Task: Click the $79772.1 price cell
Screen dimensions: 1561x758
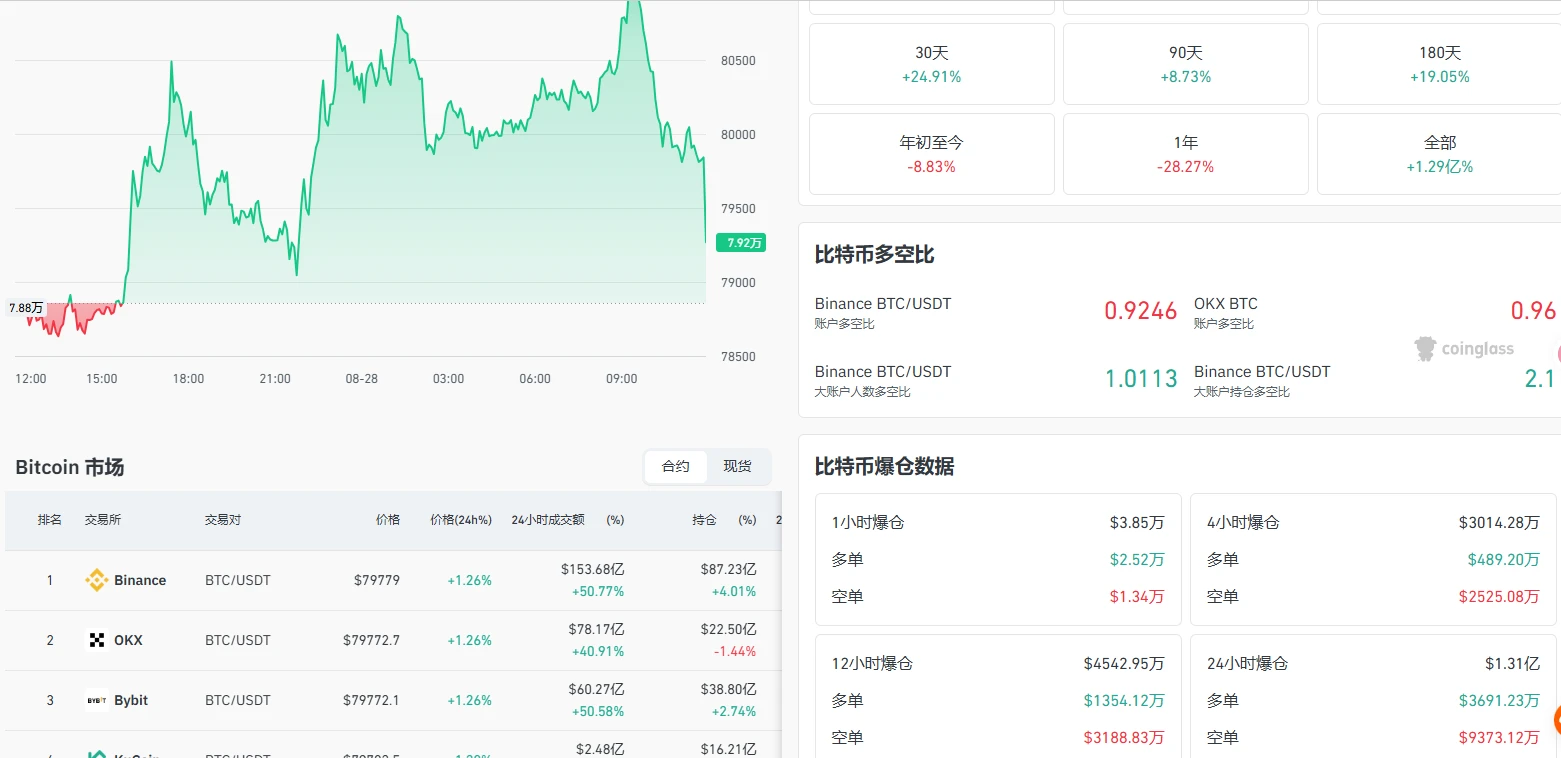Action: (x=371, y=700)
